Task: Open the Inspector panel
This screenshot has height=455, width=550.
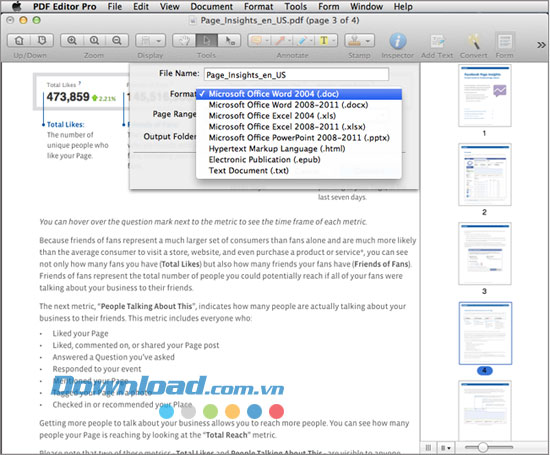Action: pyautogui.click(x=398, y=41)
